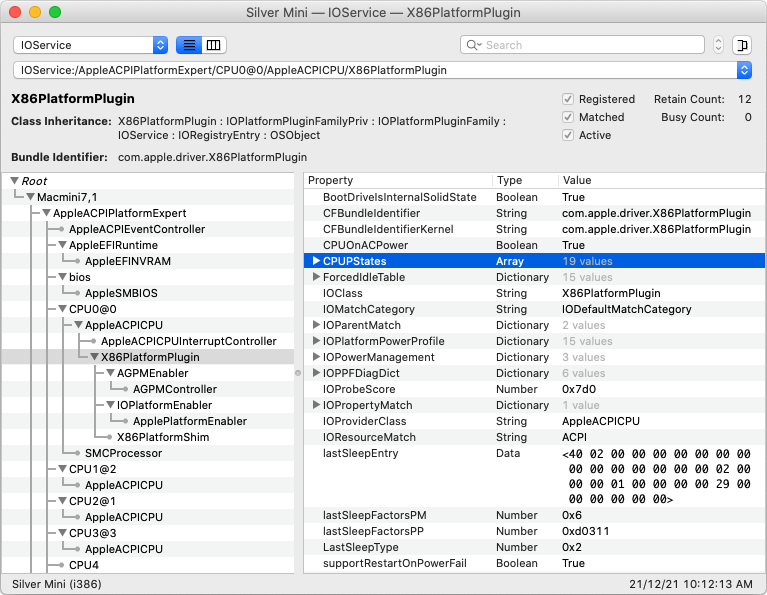Switch to outline list view
Image resolution: width=767 pixels, height=595 pixels.
click(x=189, y=45)
